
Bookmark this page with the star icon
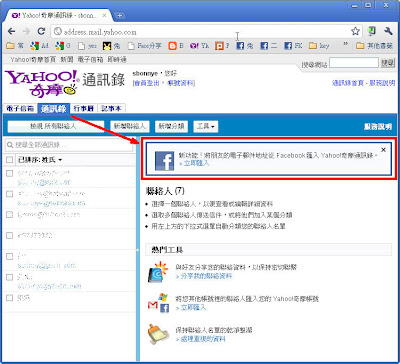(355, 32)
